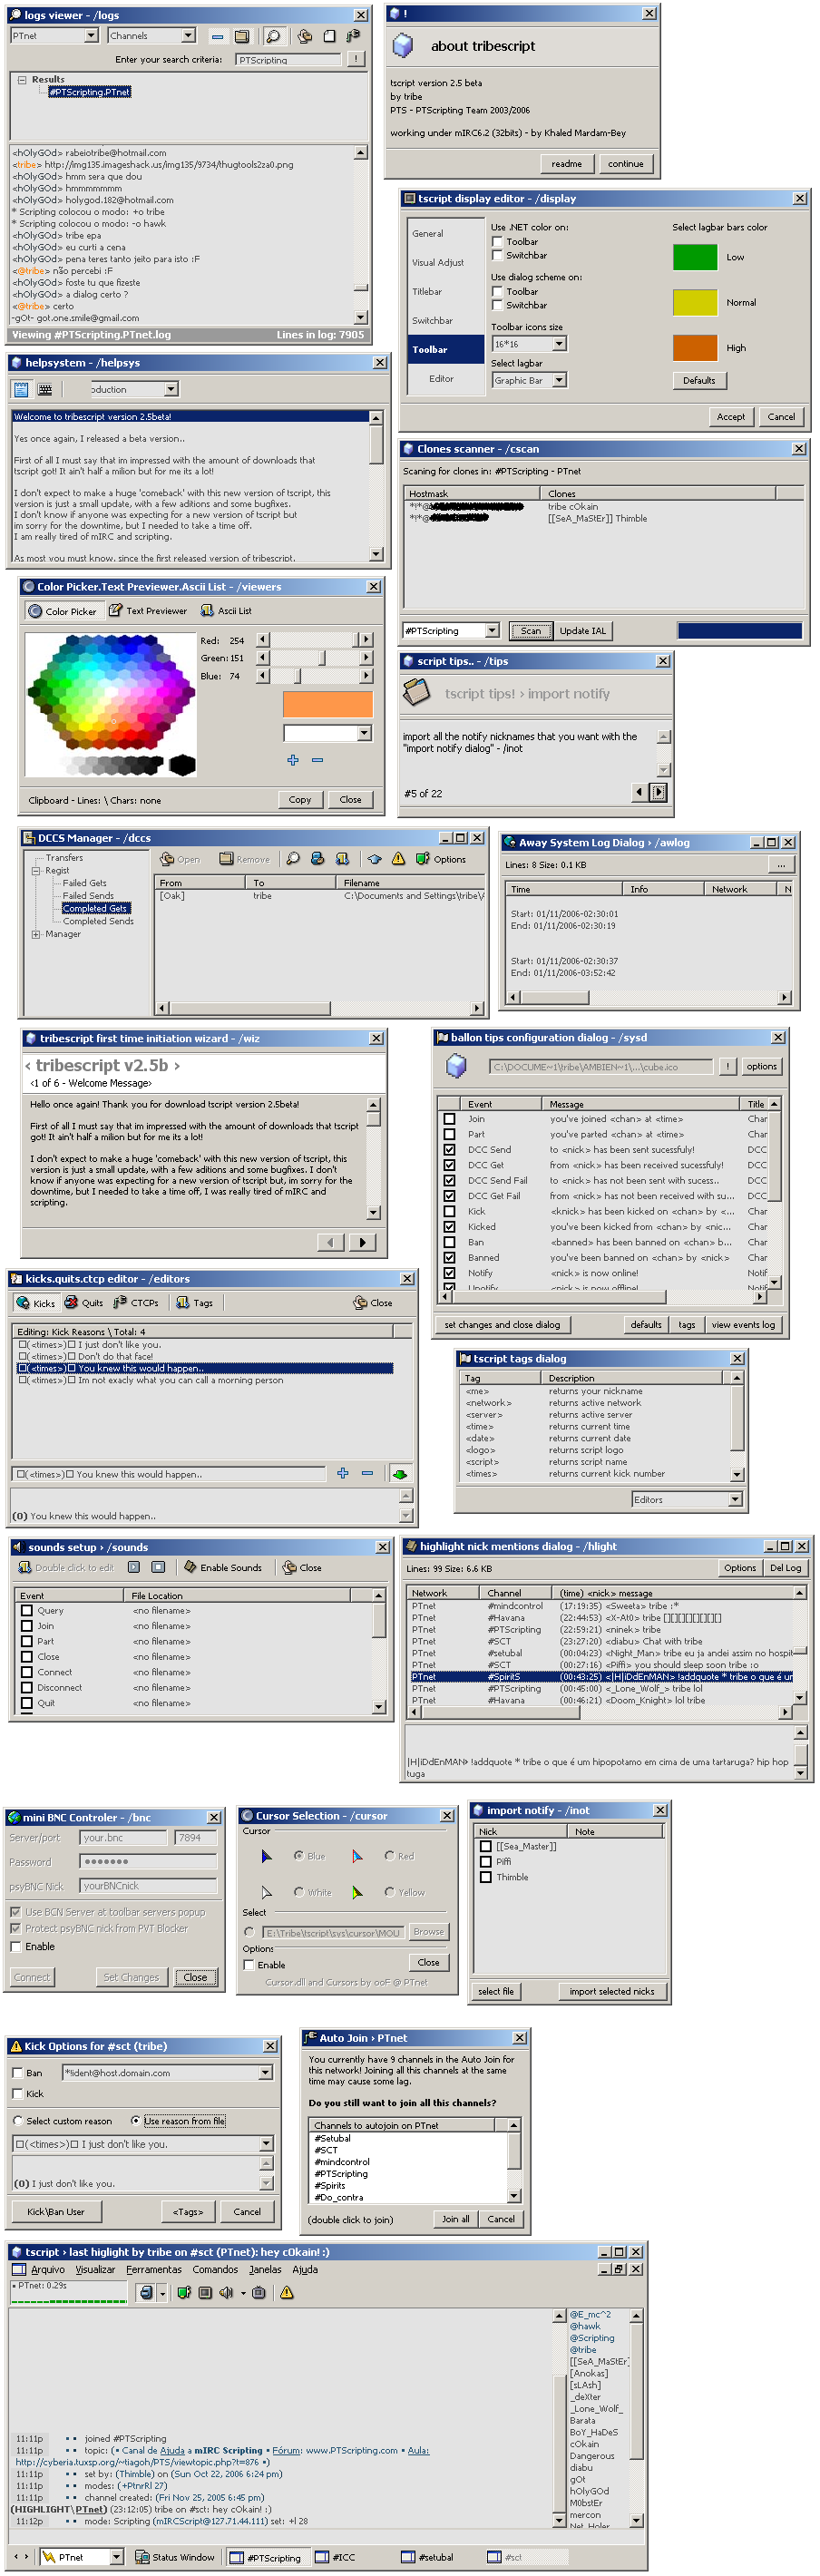Click the magnifier search icon in logs viewer

coord(273,36)
